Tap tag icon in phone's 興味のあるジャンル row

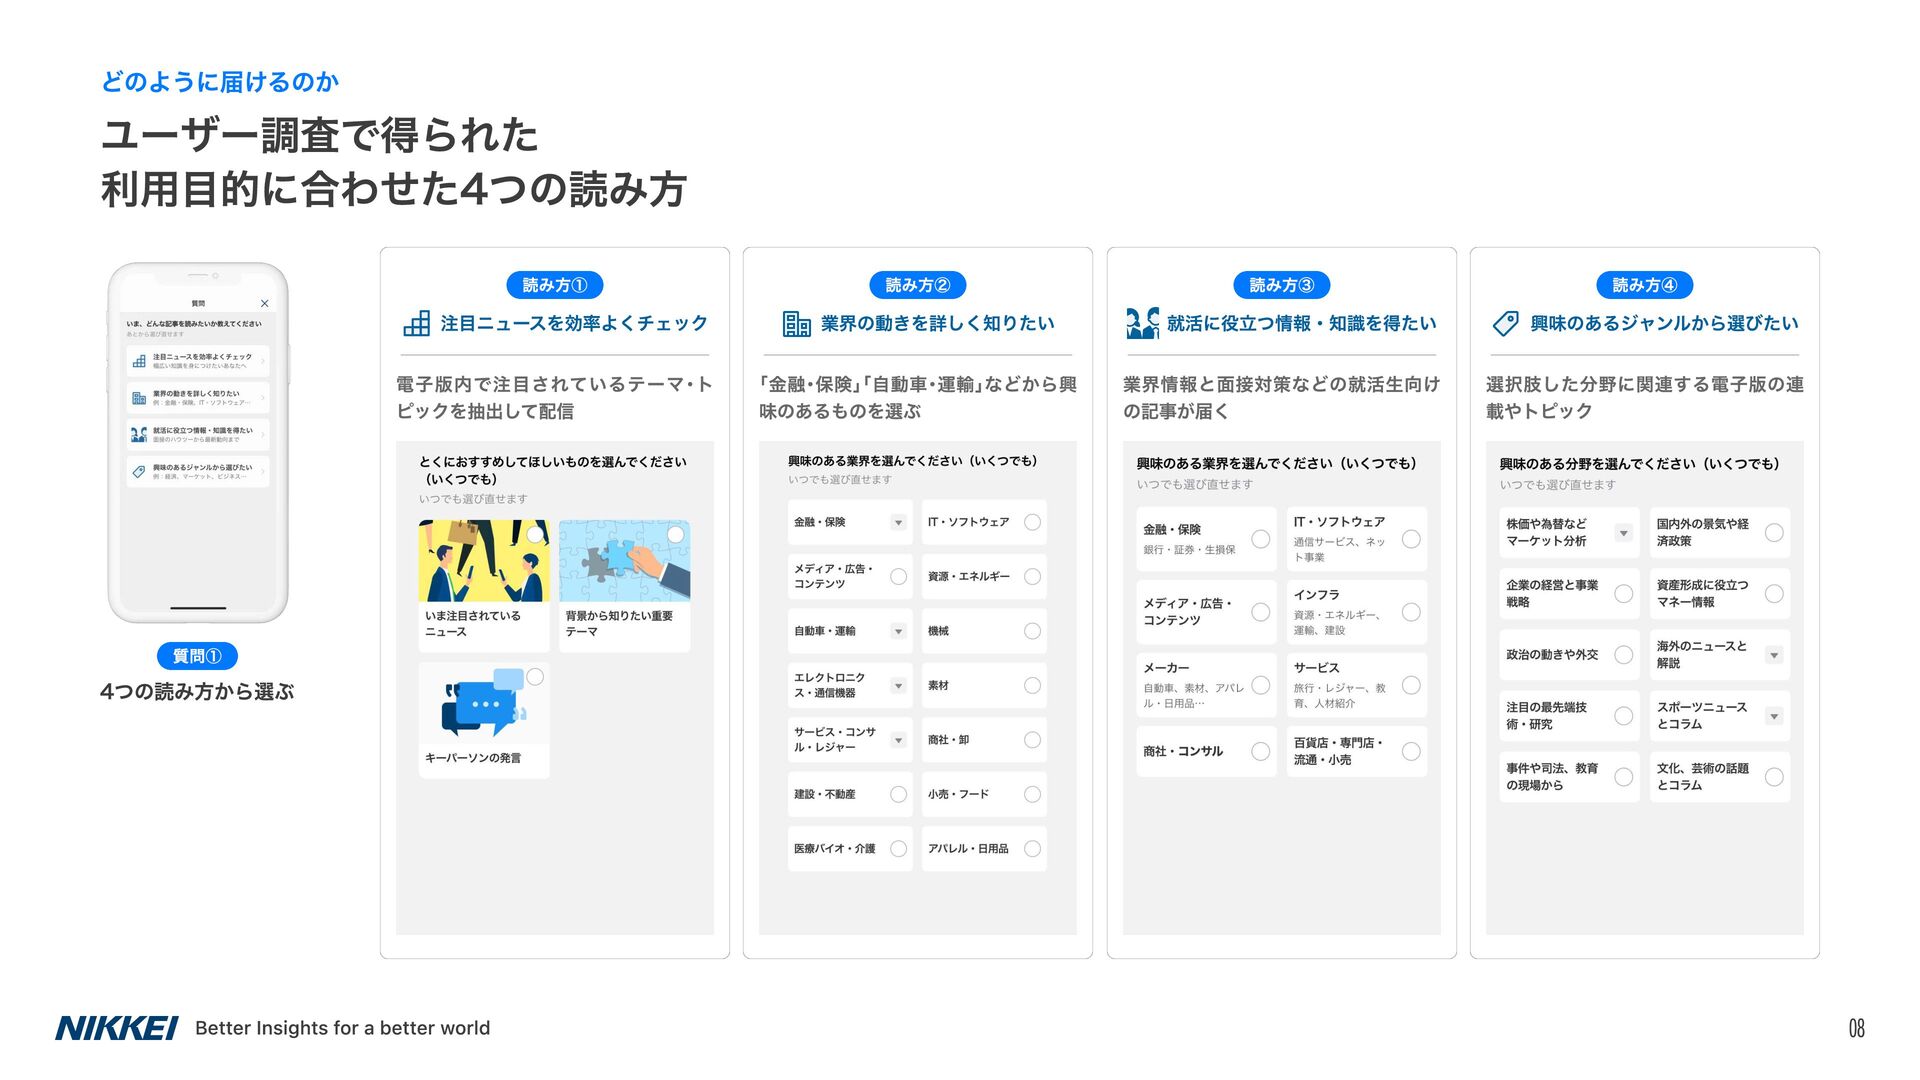[139, 472]
